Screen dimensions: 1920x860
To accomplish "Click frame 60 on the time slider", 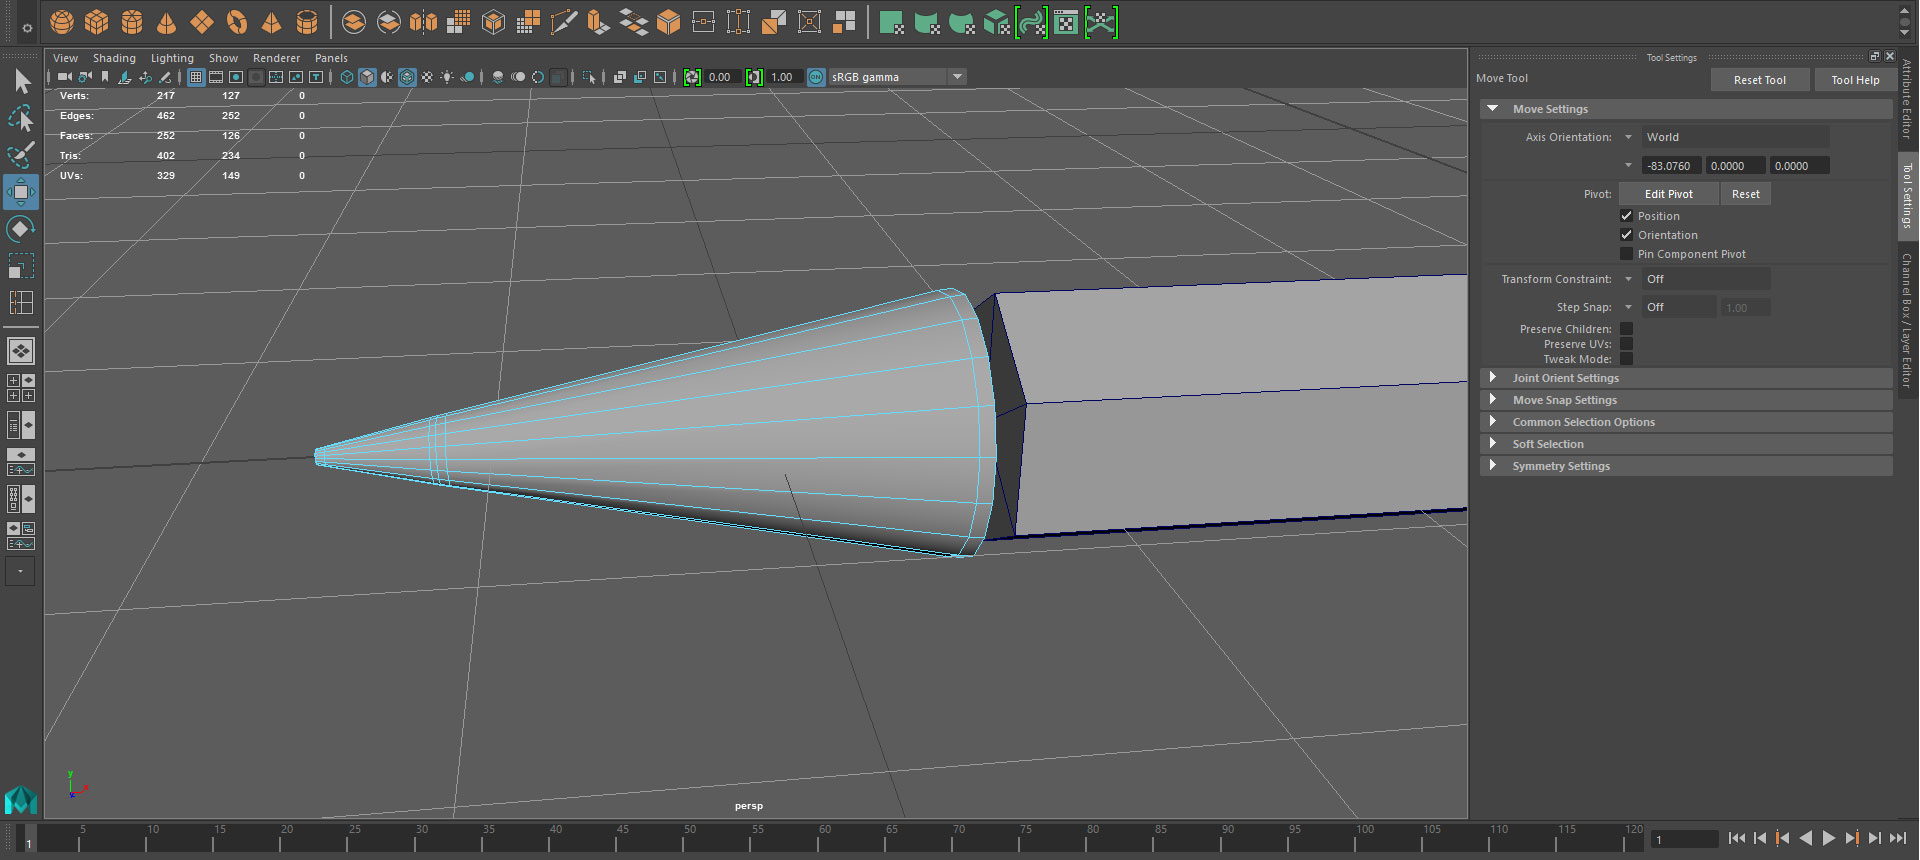I will pyautogui.click(x=818, y=841).
